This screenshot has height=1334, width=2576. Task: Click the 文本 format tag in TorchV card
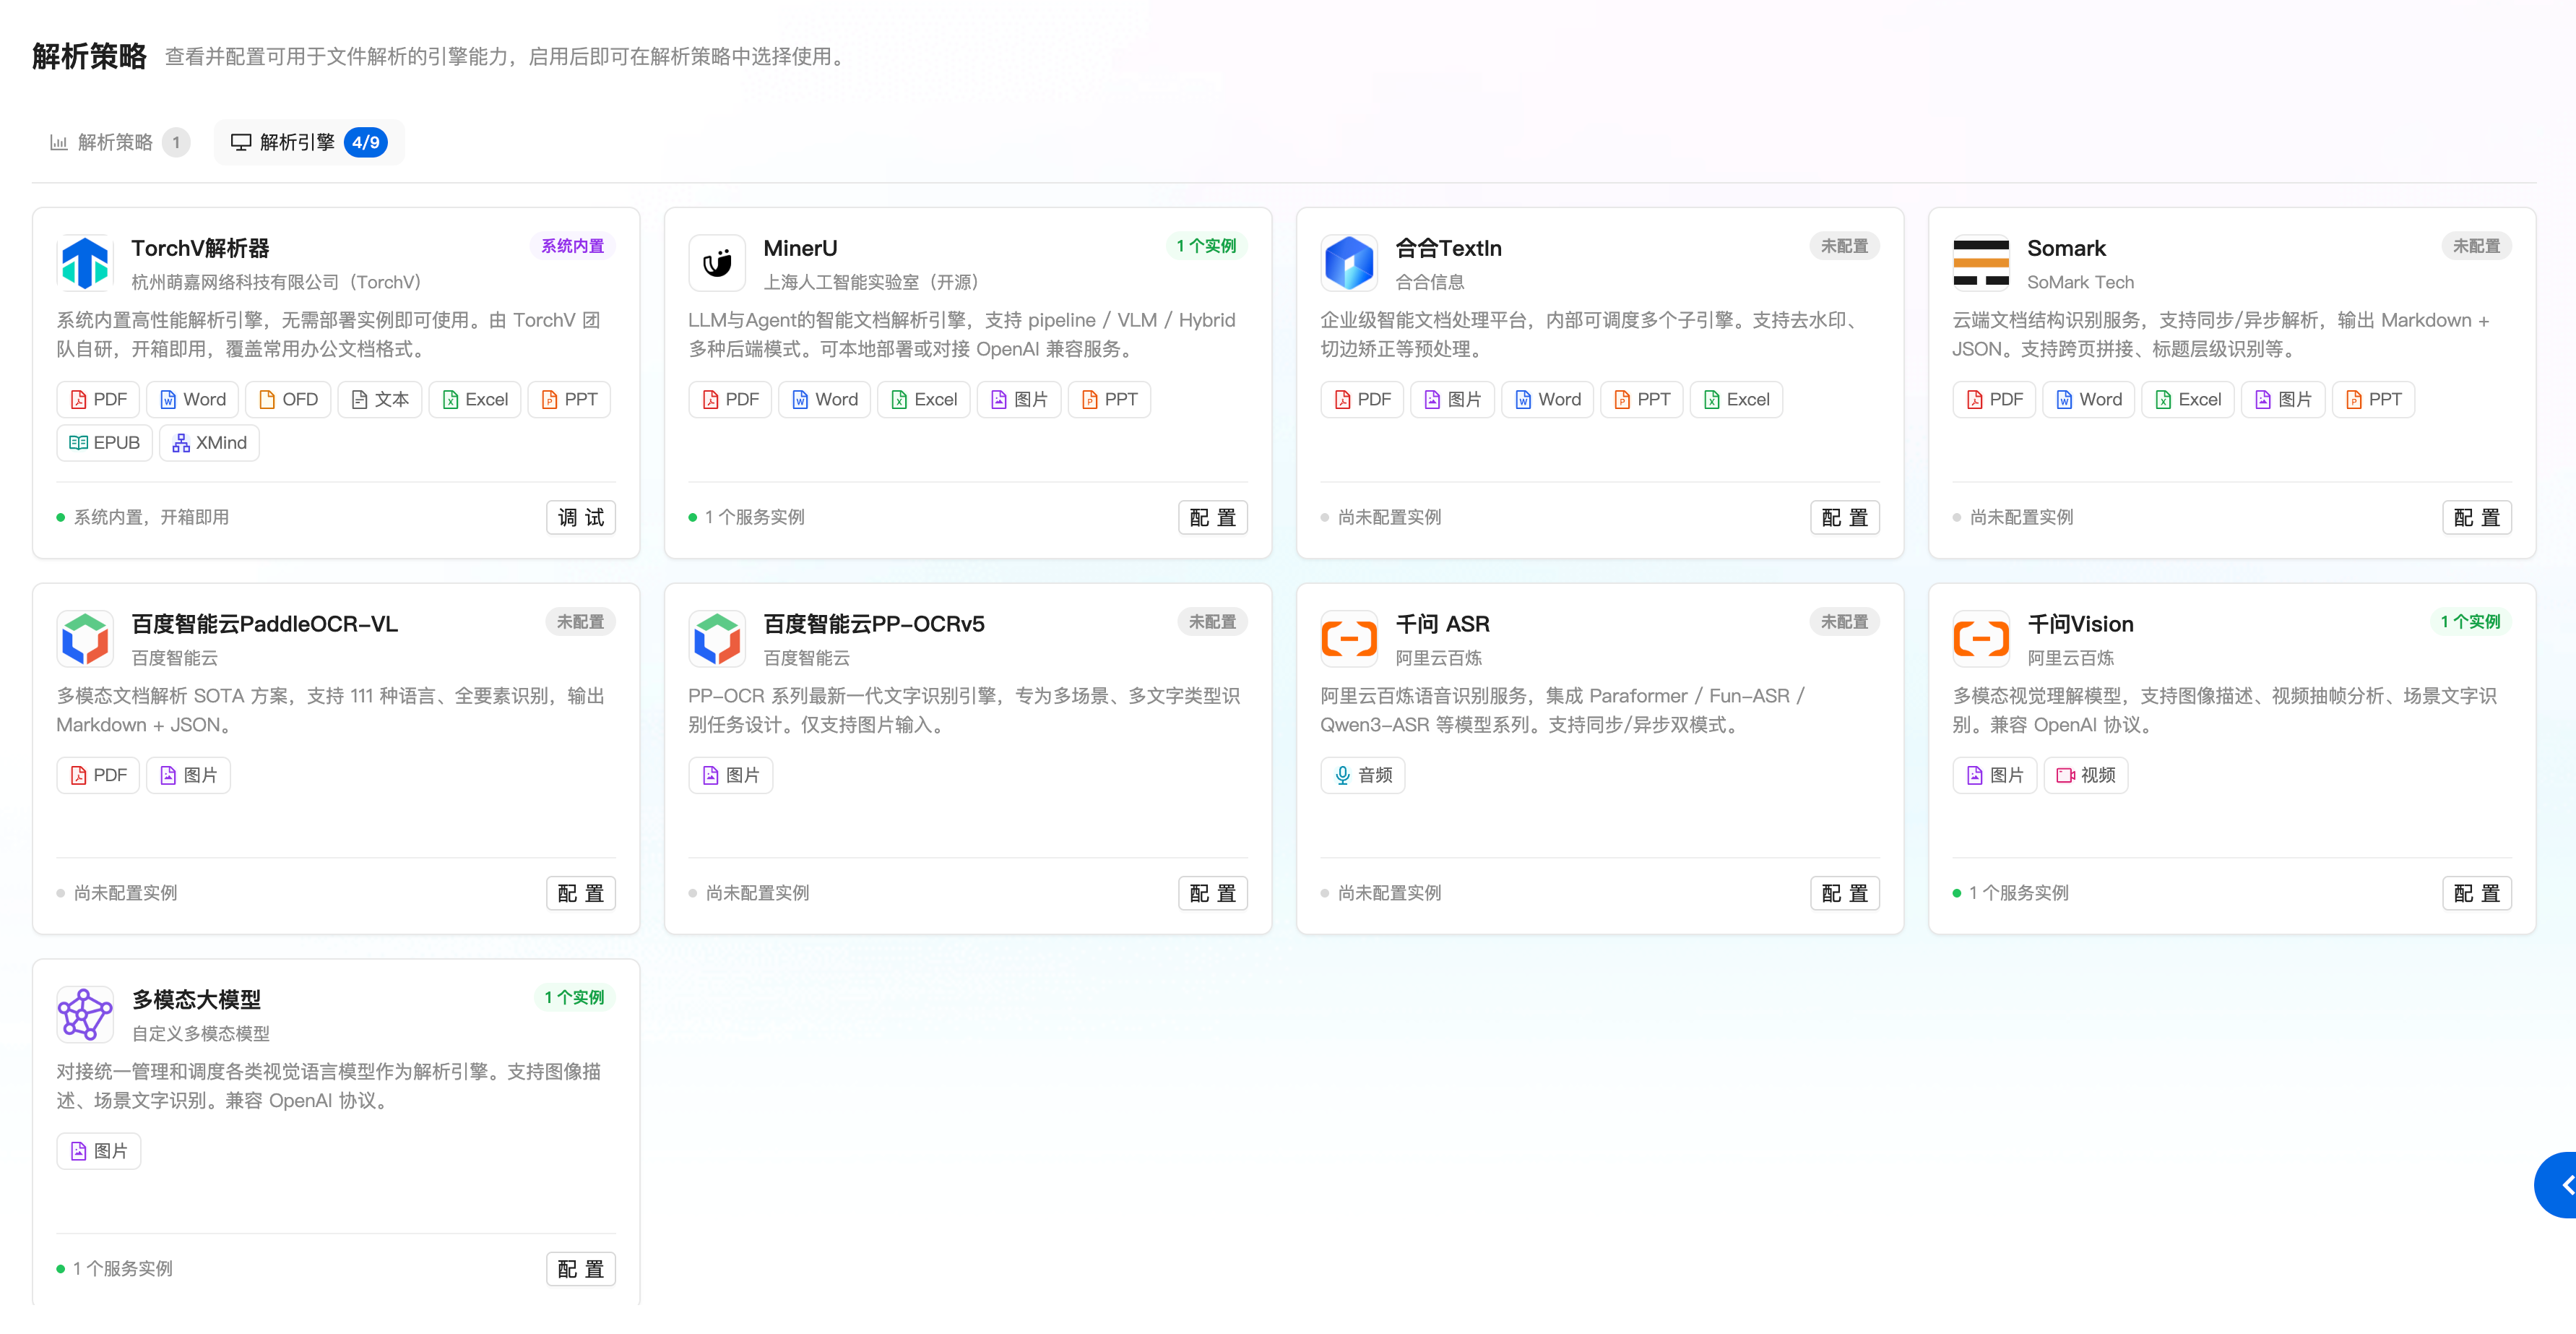click(380, 400)
